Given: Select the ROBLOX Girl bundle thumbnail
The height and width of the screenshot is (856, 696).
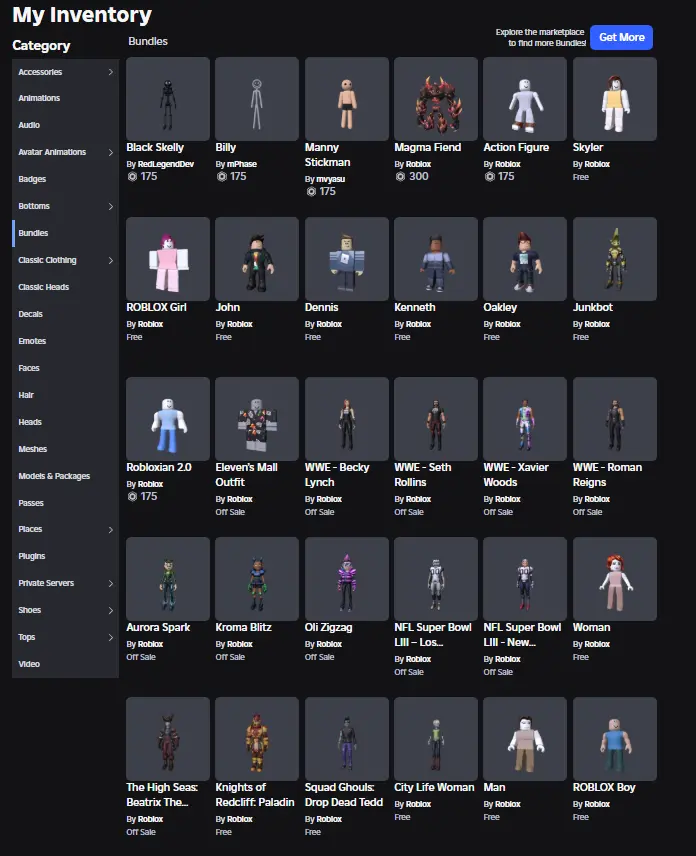Looking at the screenshot, I should click(x=168, y=259).
